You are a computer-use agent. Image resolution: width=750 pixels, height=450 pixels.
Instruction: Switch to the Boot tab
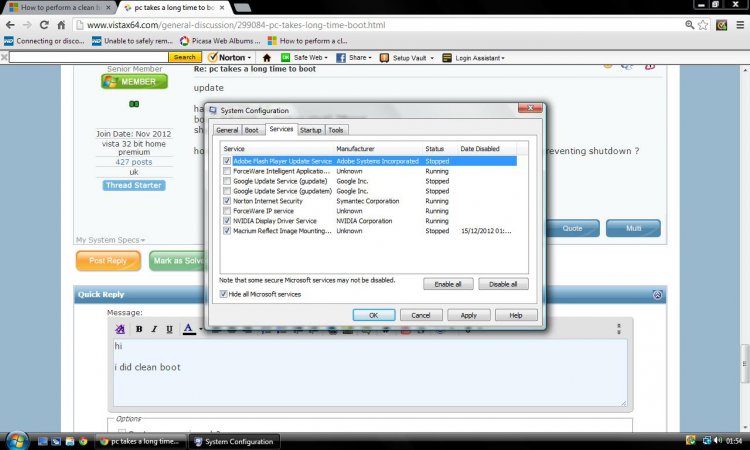(x=252, y=130)
